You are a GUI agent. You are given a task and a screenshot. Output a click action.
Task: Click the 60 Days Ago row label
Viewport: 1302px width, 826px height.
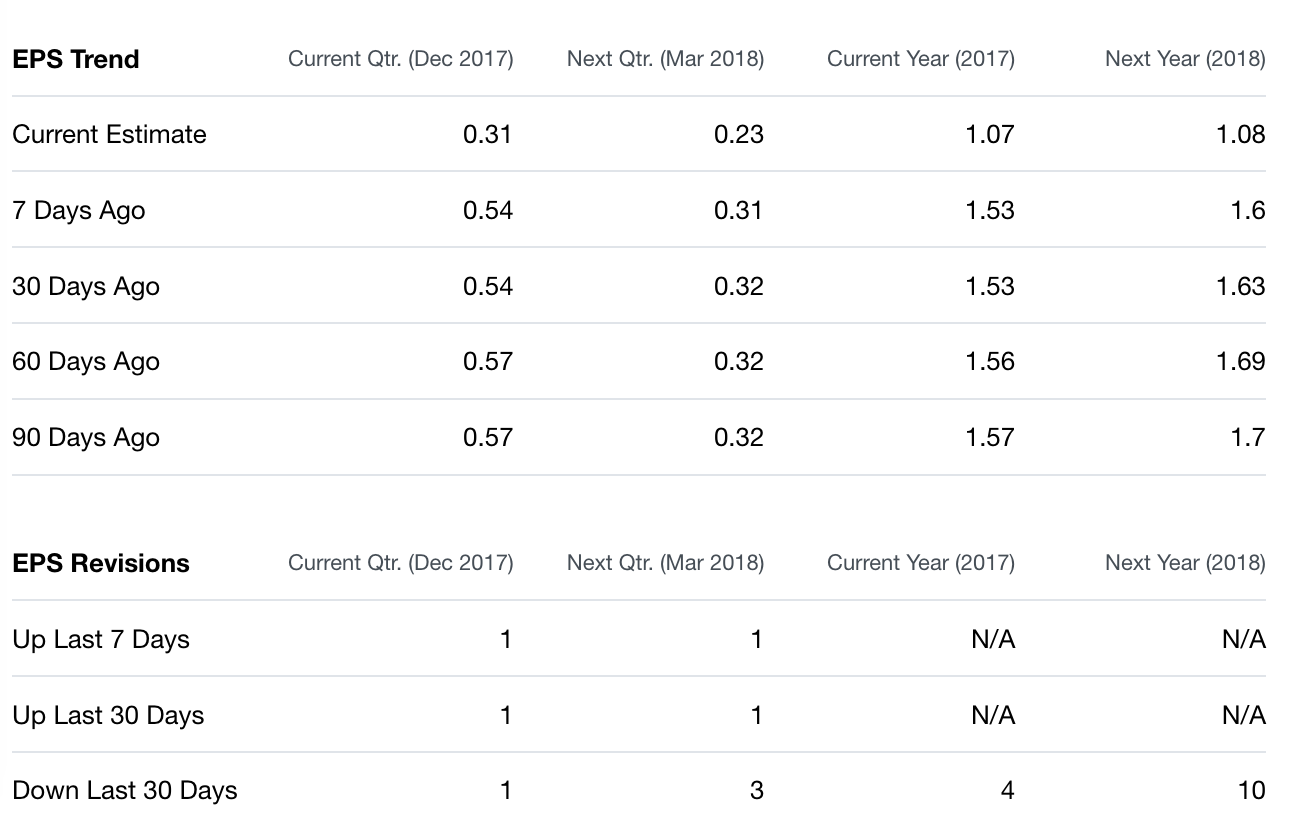point(86,361)
